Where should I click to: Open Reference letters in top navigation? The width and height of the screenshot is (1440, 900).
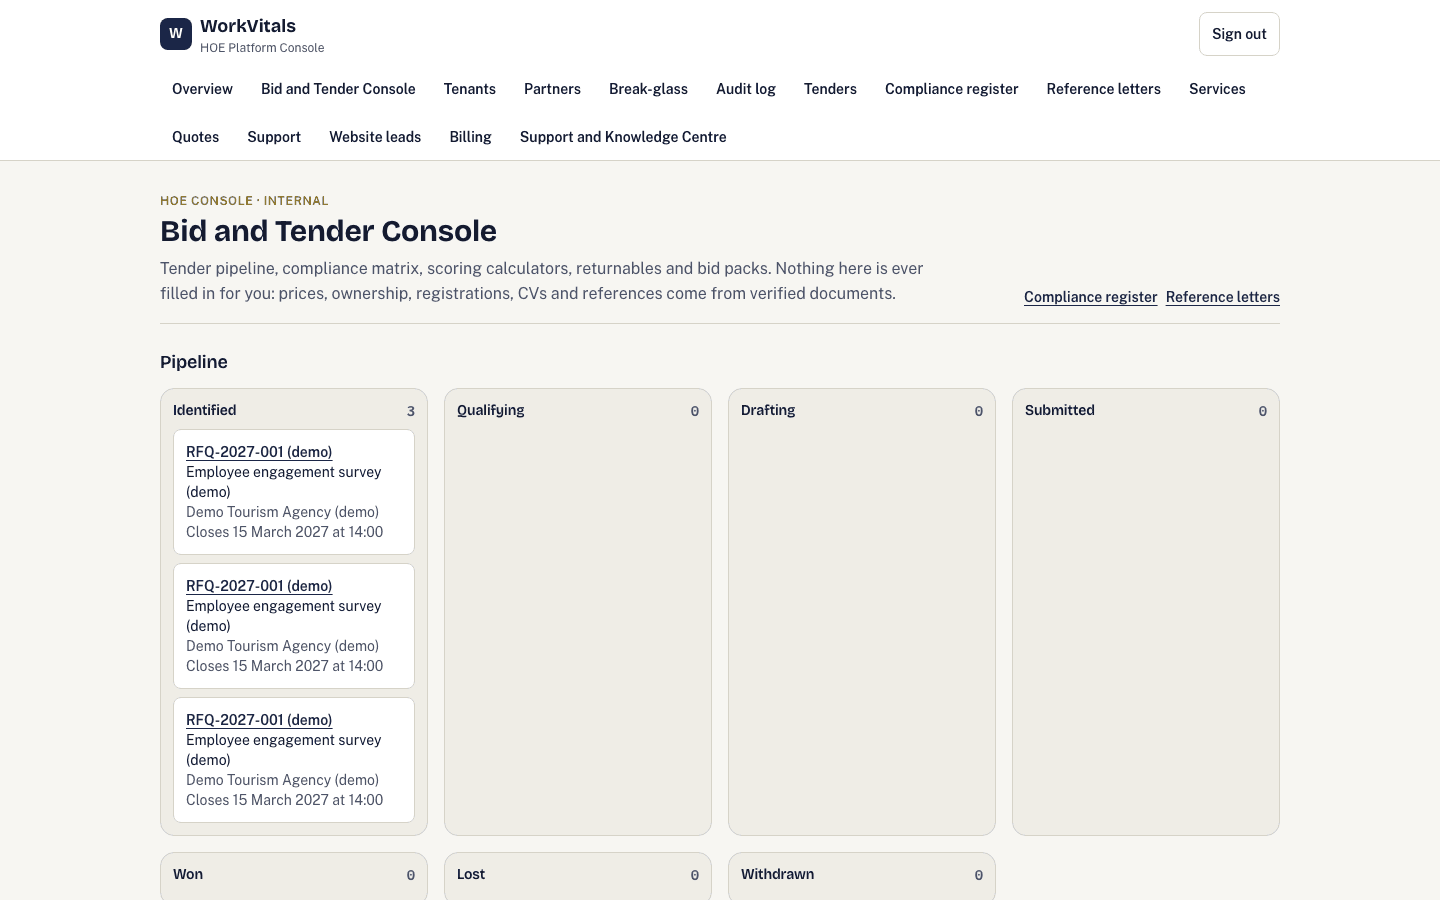(1104, 89)
